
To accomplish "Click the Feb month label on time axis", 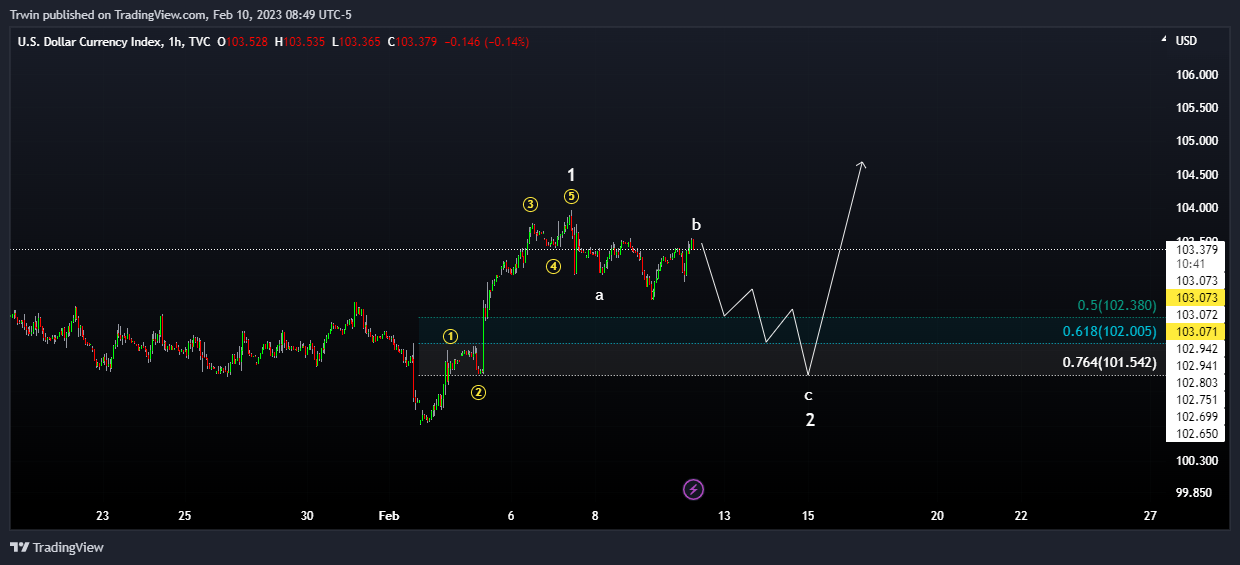I will pos(389,516).
